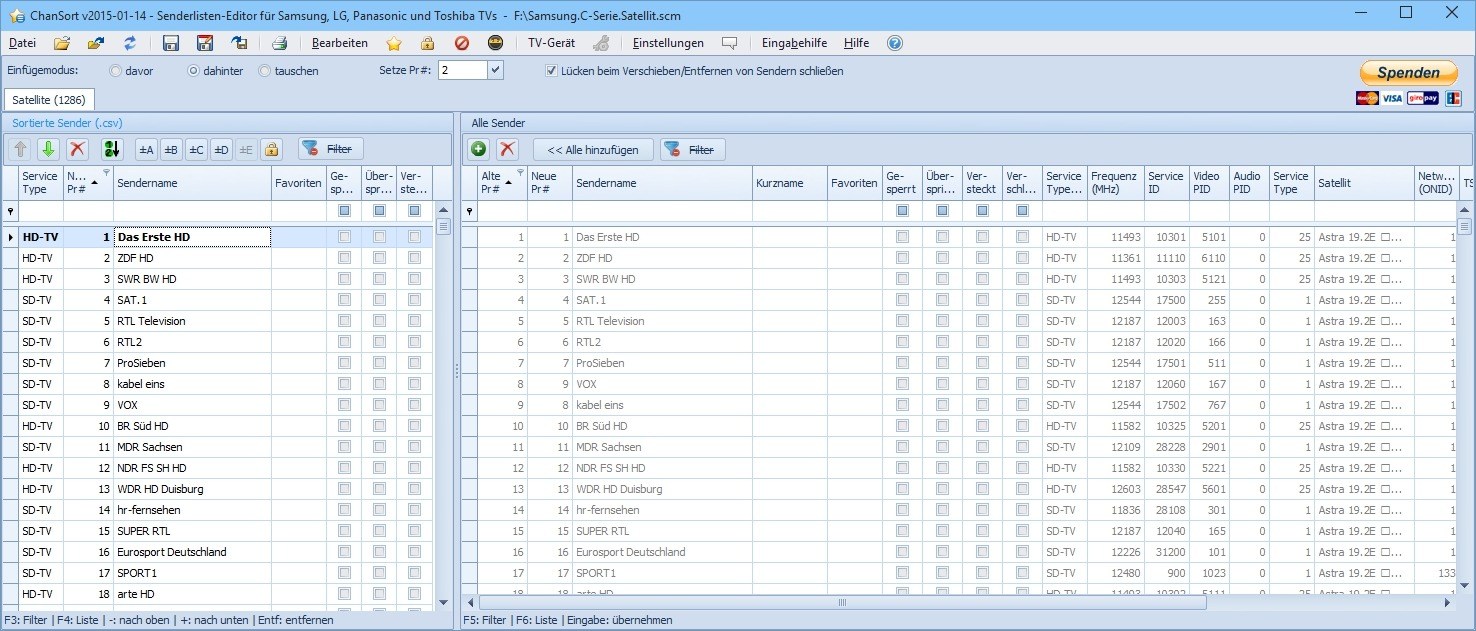1476x631 pixels.
Task: Select the 'dahinter' insert mode
Action: tap(216, 71)
